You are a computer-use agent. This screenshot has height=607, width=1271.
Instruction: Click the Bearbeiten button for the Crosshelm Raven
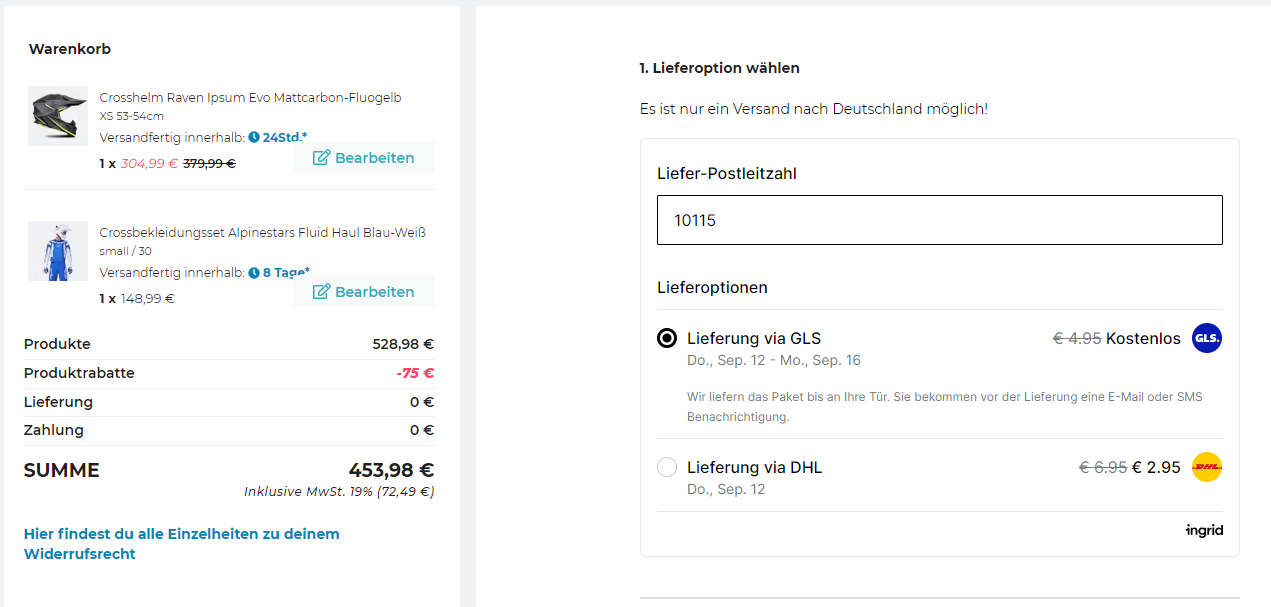tap(364, 158)
